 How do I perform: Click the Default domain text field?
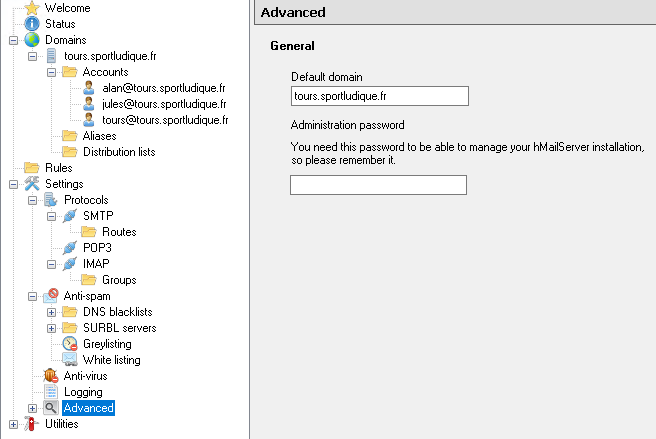378,96
